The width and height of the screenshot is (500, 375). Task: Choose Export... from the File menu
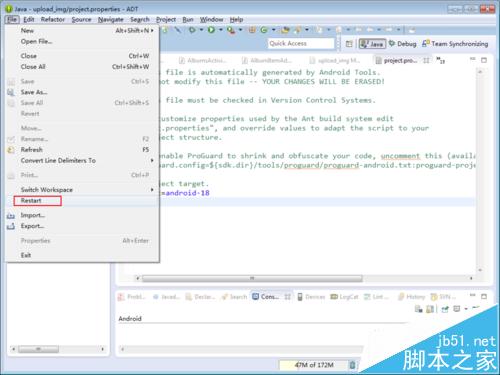(82, 226)
